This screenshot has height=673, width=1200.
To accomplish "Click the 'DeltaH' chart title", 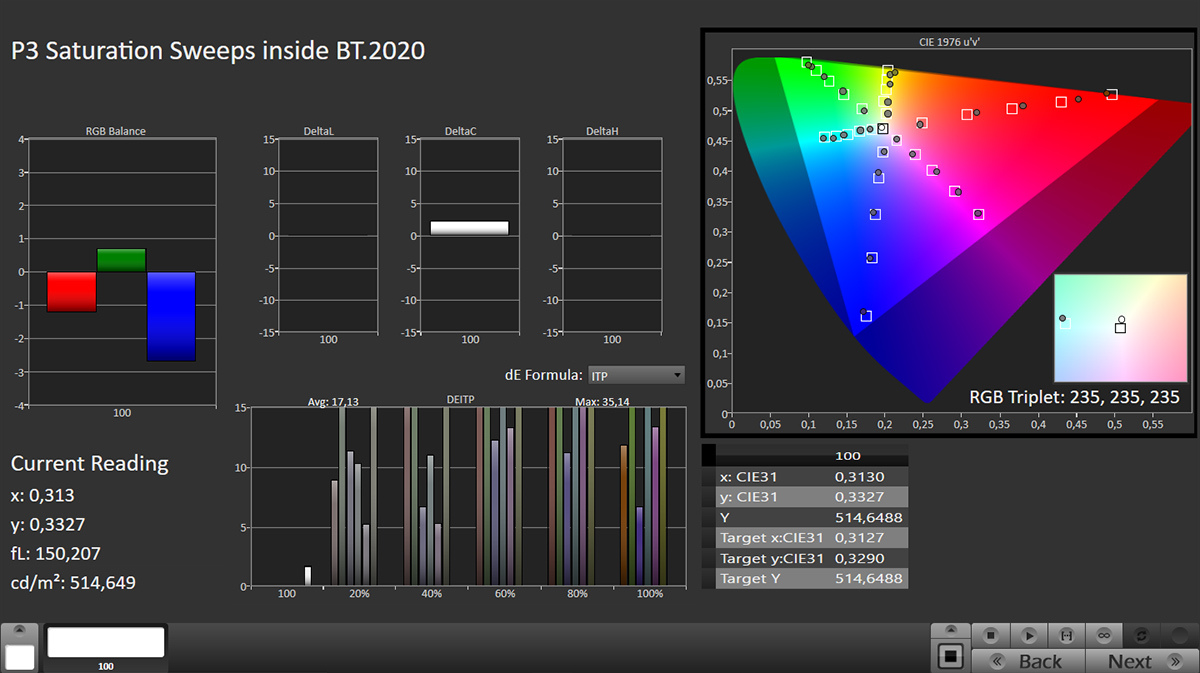I will (x=603, y=131).
